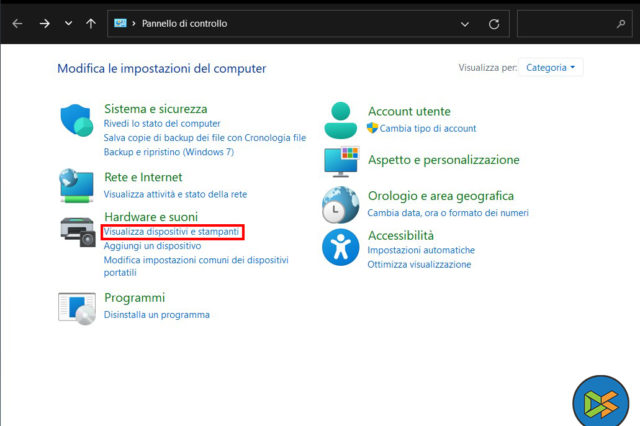Click the Sistema e sicurezza shield icon
The height and width of the screenshot is (426, 640).
[77, 120]
